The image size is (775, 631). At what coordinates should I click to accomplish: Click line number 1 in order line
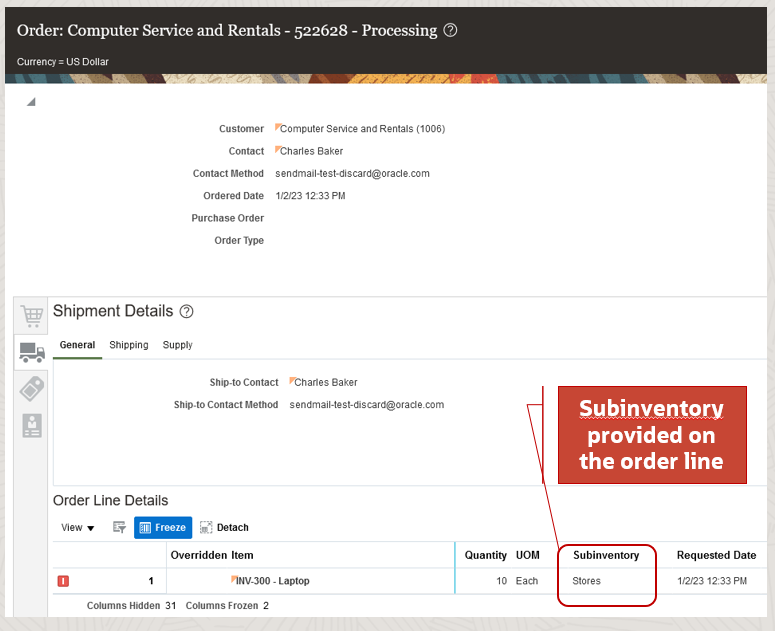coord(151,581)
